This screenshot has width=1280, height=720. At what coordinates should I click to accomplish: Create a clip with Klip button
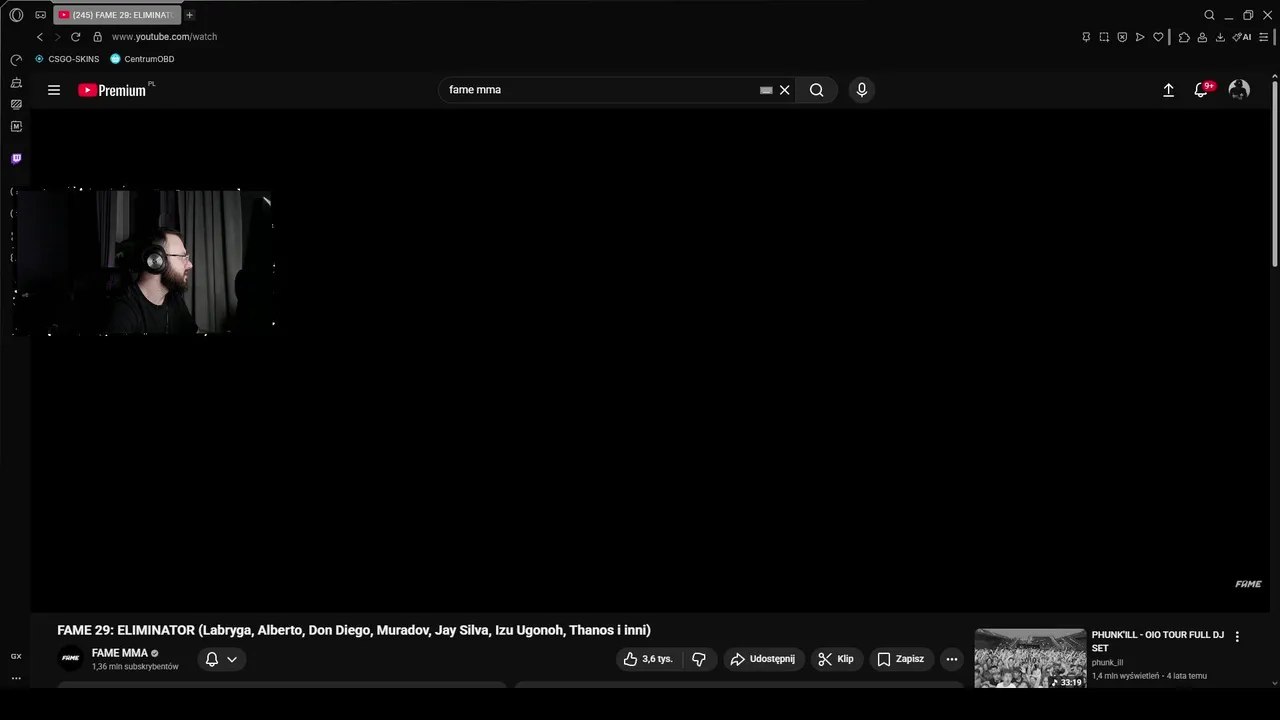pos(836,659)
